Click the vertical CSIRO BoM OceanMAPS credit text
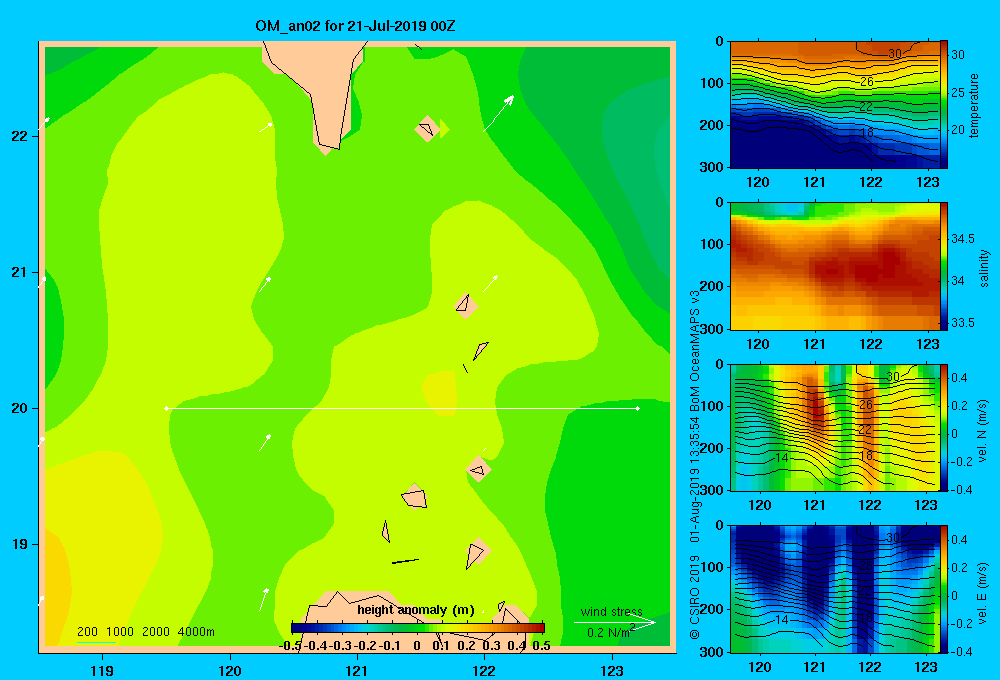 [695, 464]
